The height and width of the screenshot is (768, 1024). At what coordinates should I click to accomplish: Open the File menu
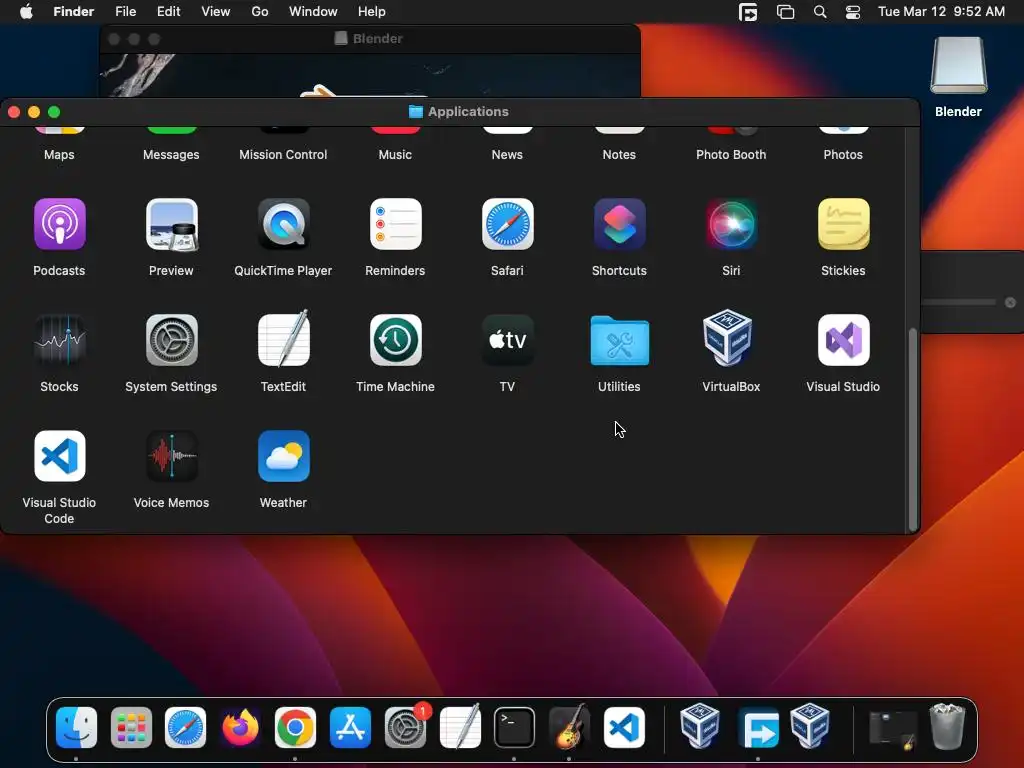pos(125,12)
